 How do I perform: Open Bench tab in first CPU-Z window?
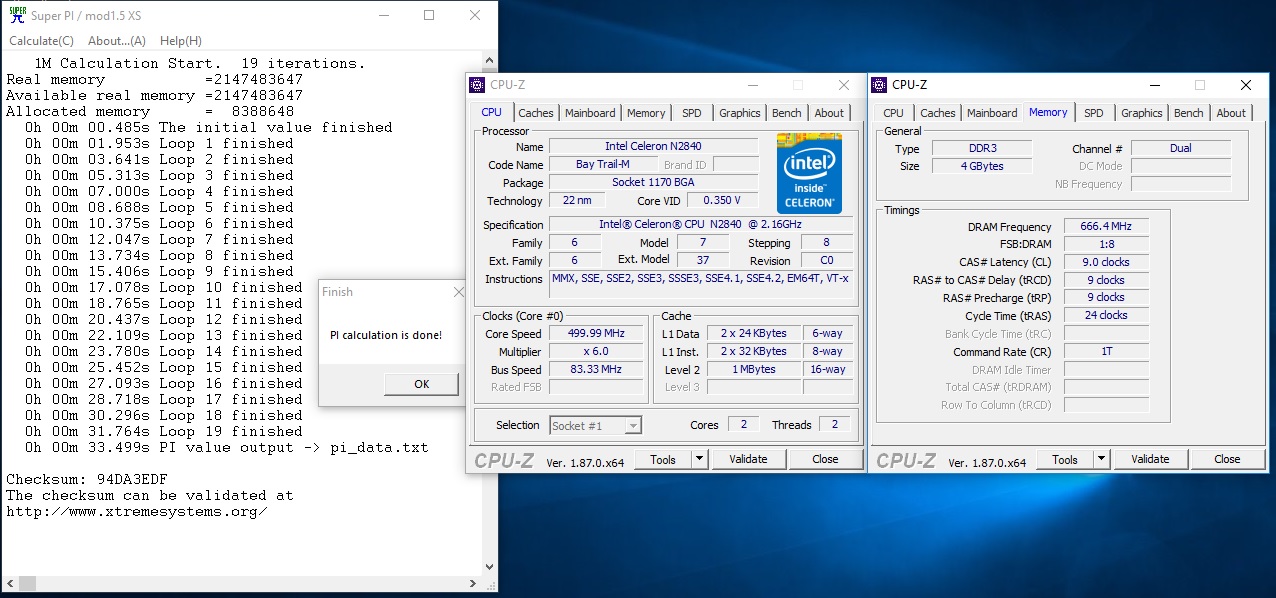[x=787, y=113]
